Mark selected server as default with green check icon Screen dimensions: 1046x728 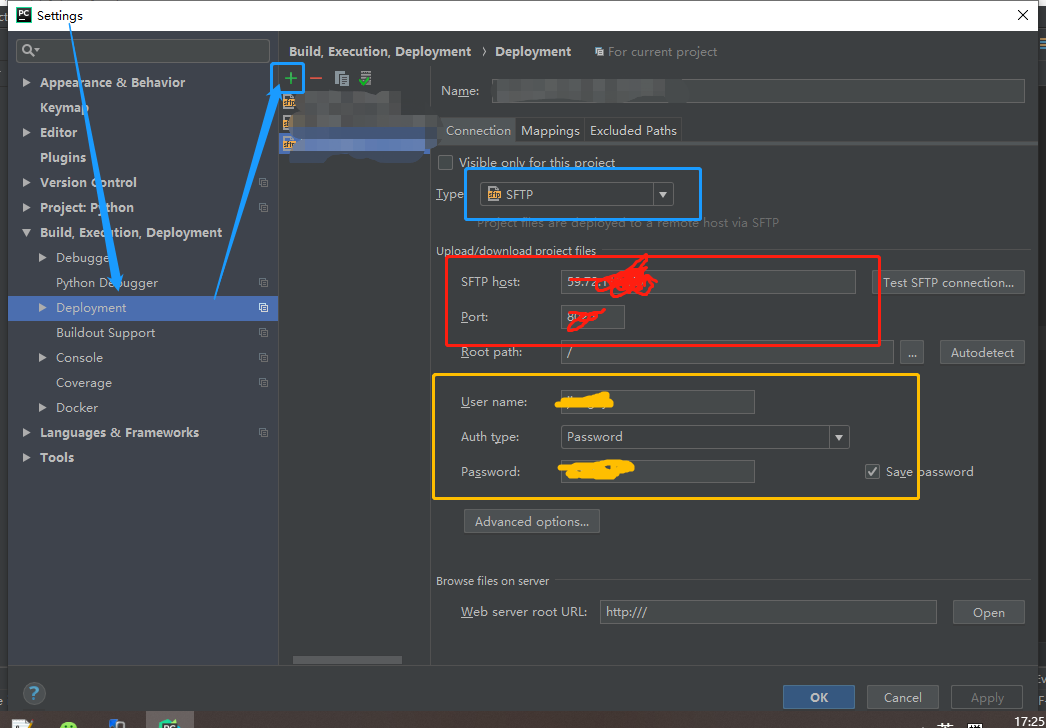365,77
